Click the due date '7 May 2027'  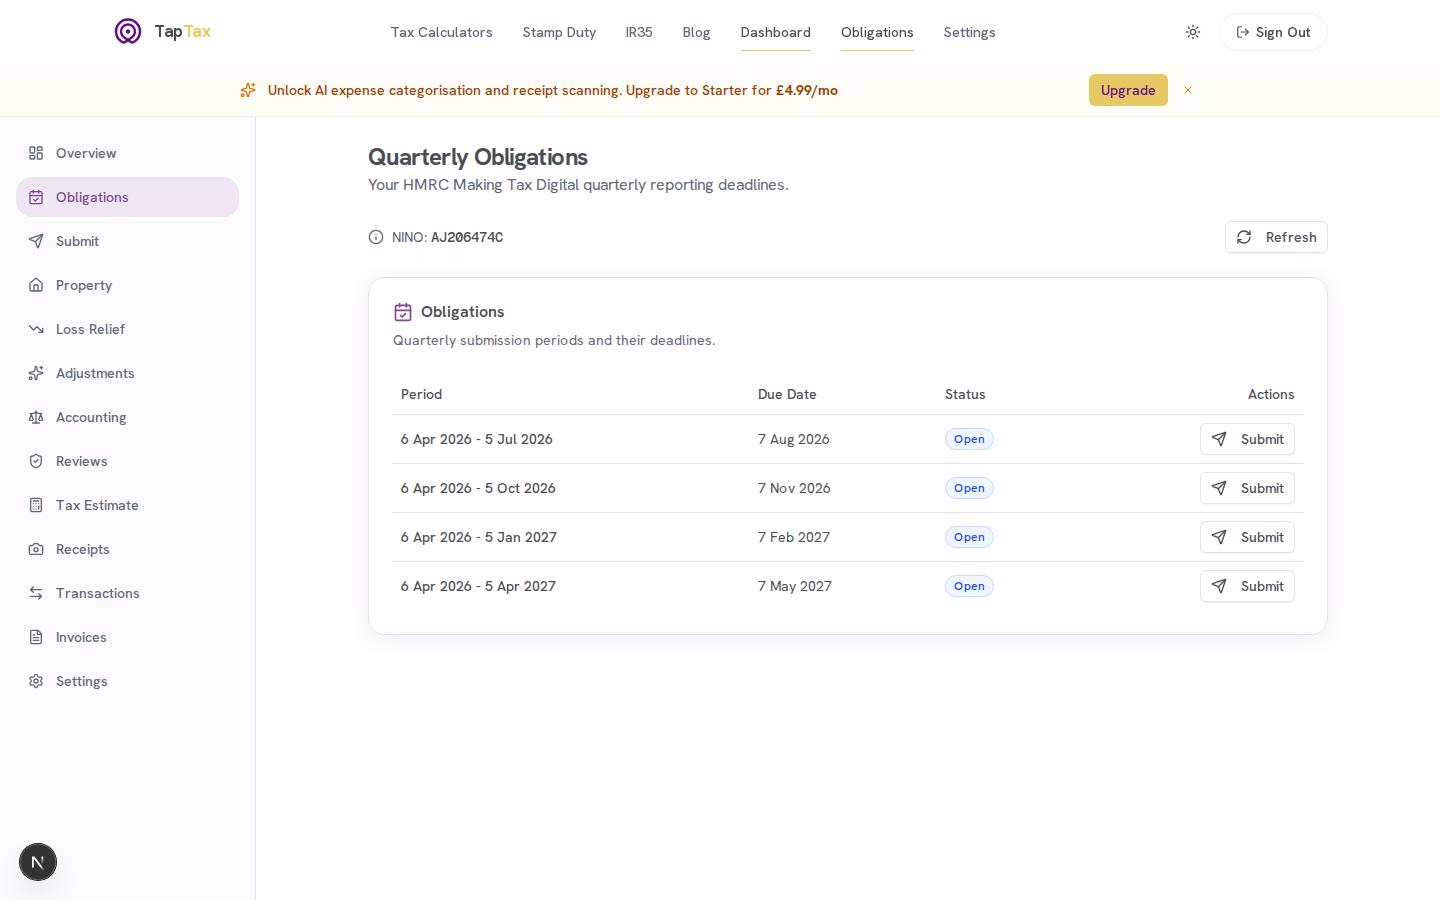(795, 586)
